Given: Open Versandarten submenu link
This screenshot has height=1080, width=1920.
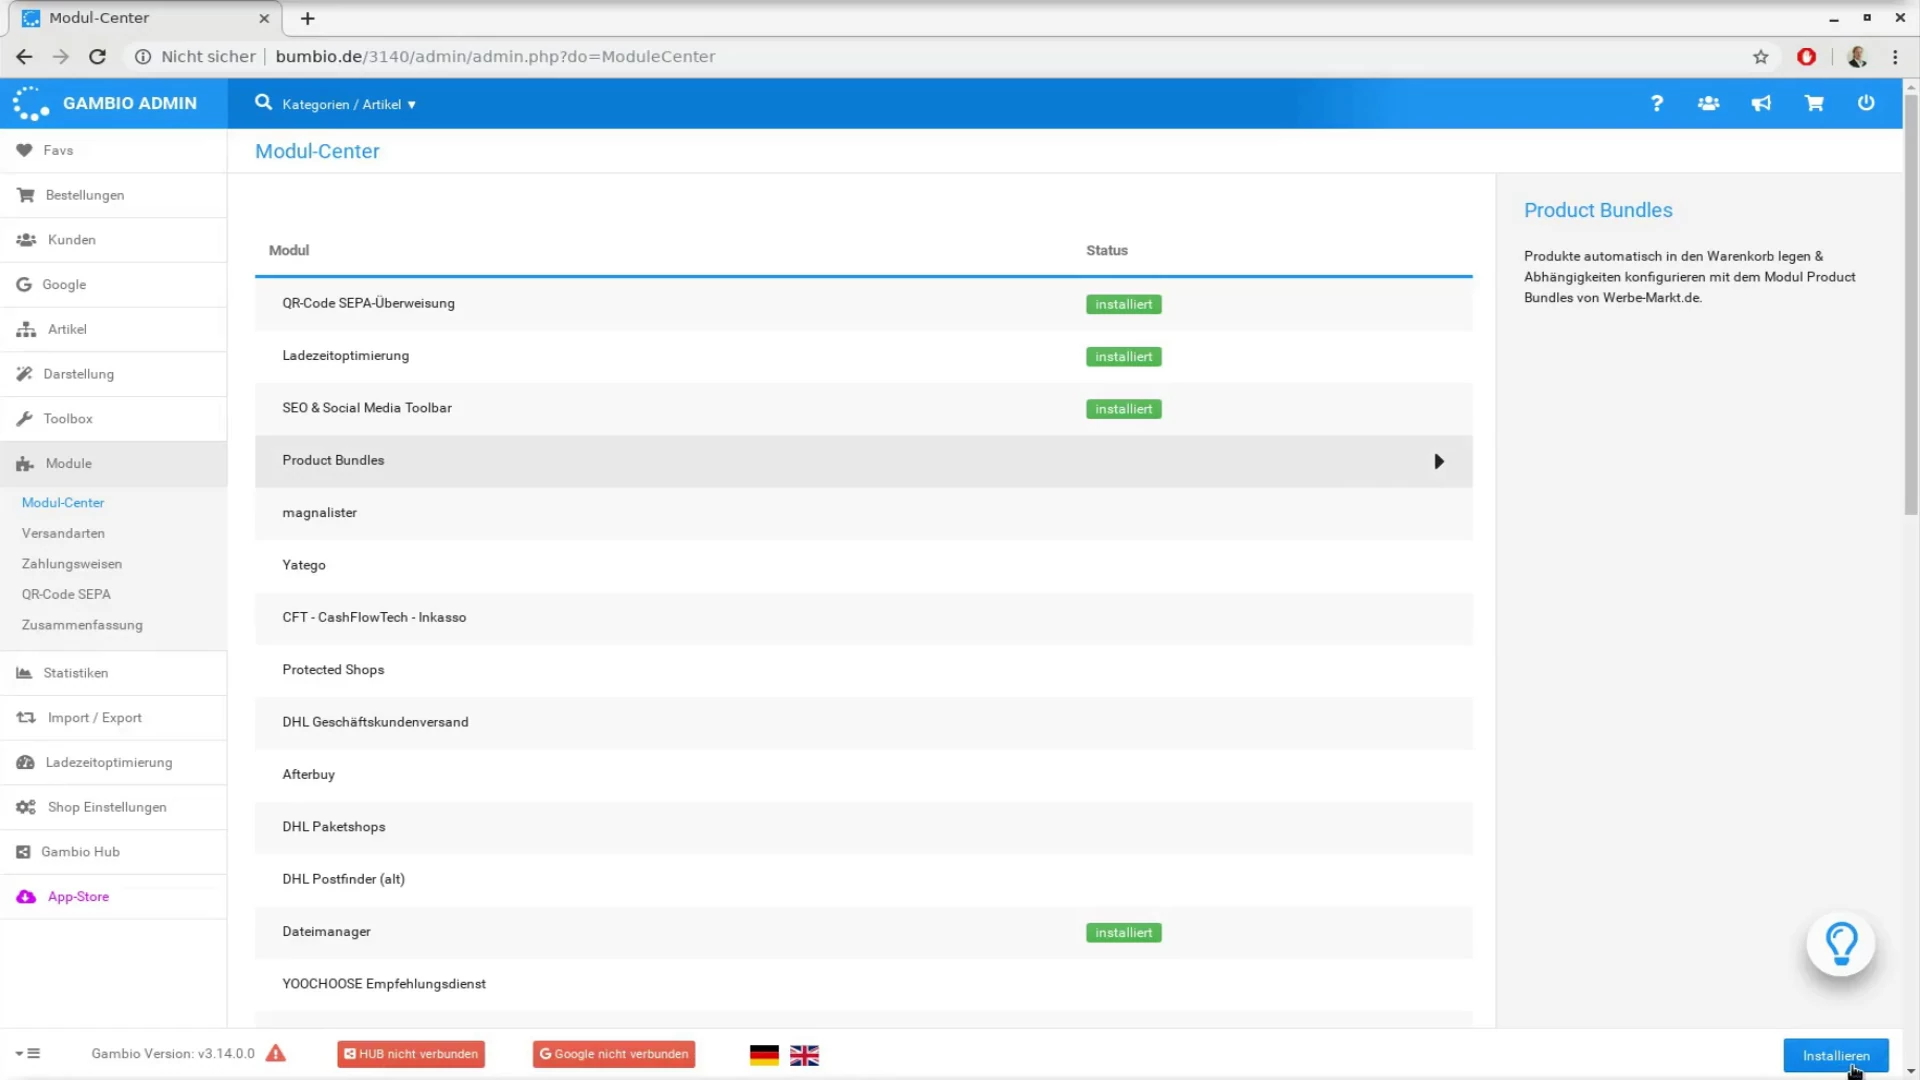Looking at the screenshot, I should (63, 533).
